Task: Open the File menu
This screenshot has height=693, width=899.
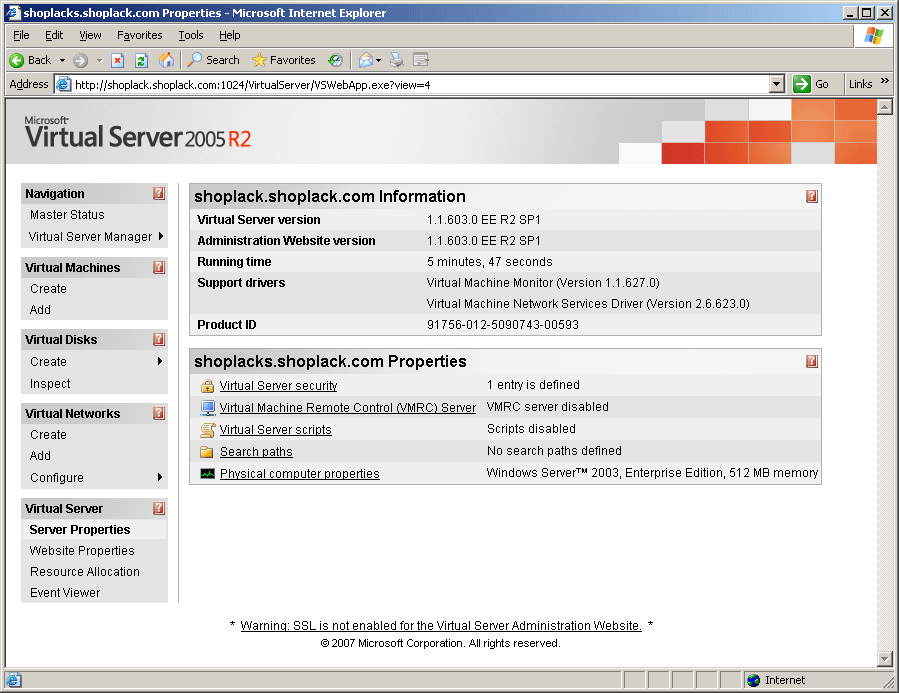Action: [x=21, y=36]
